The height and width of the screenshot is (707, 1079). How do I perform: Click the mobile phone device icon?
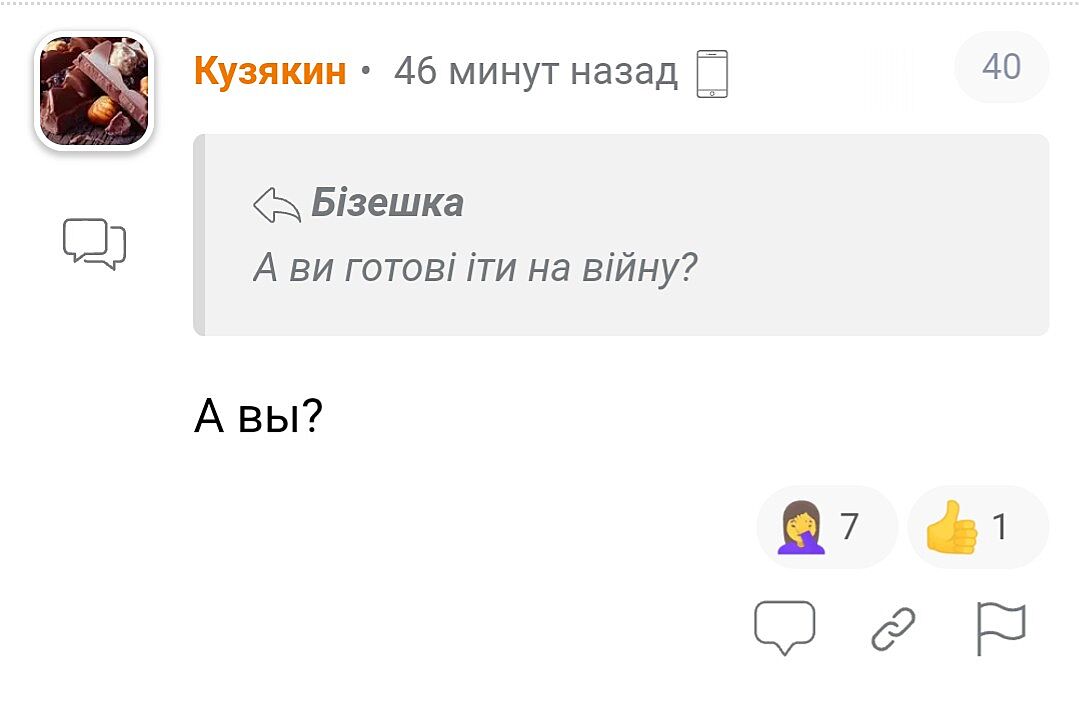click(x=712, y=73)
